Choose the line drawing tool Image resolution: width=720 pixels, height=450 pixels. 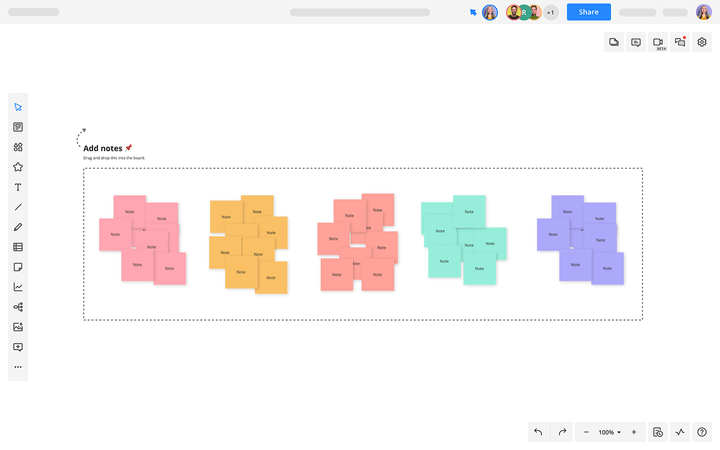click(x=18, y=207)
